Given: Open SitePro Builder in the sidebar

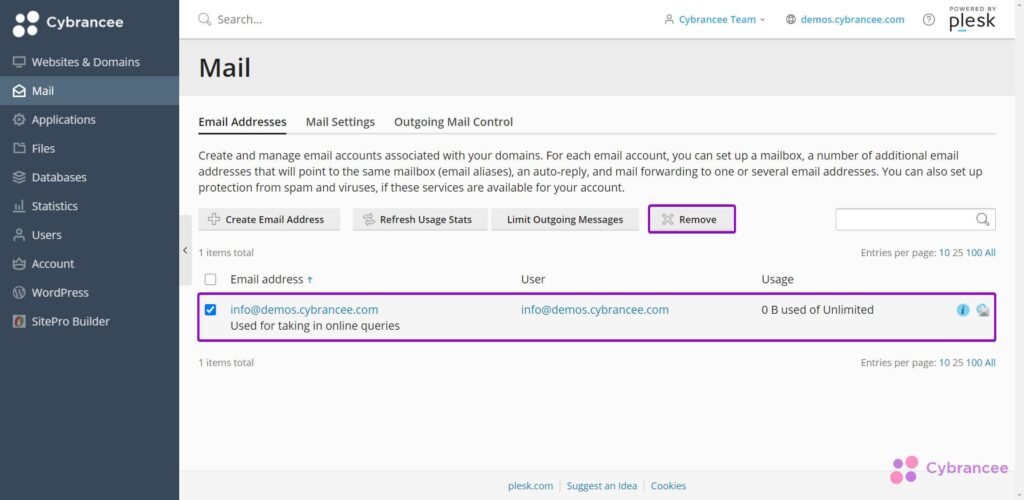Looking at the screenshot, I should 89,321.
